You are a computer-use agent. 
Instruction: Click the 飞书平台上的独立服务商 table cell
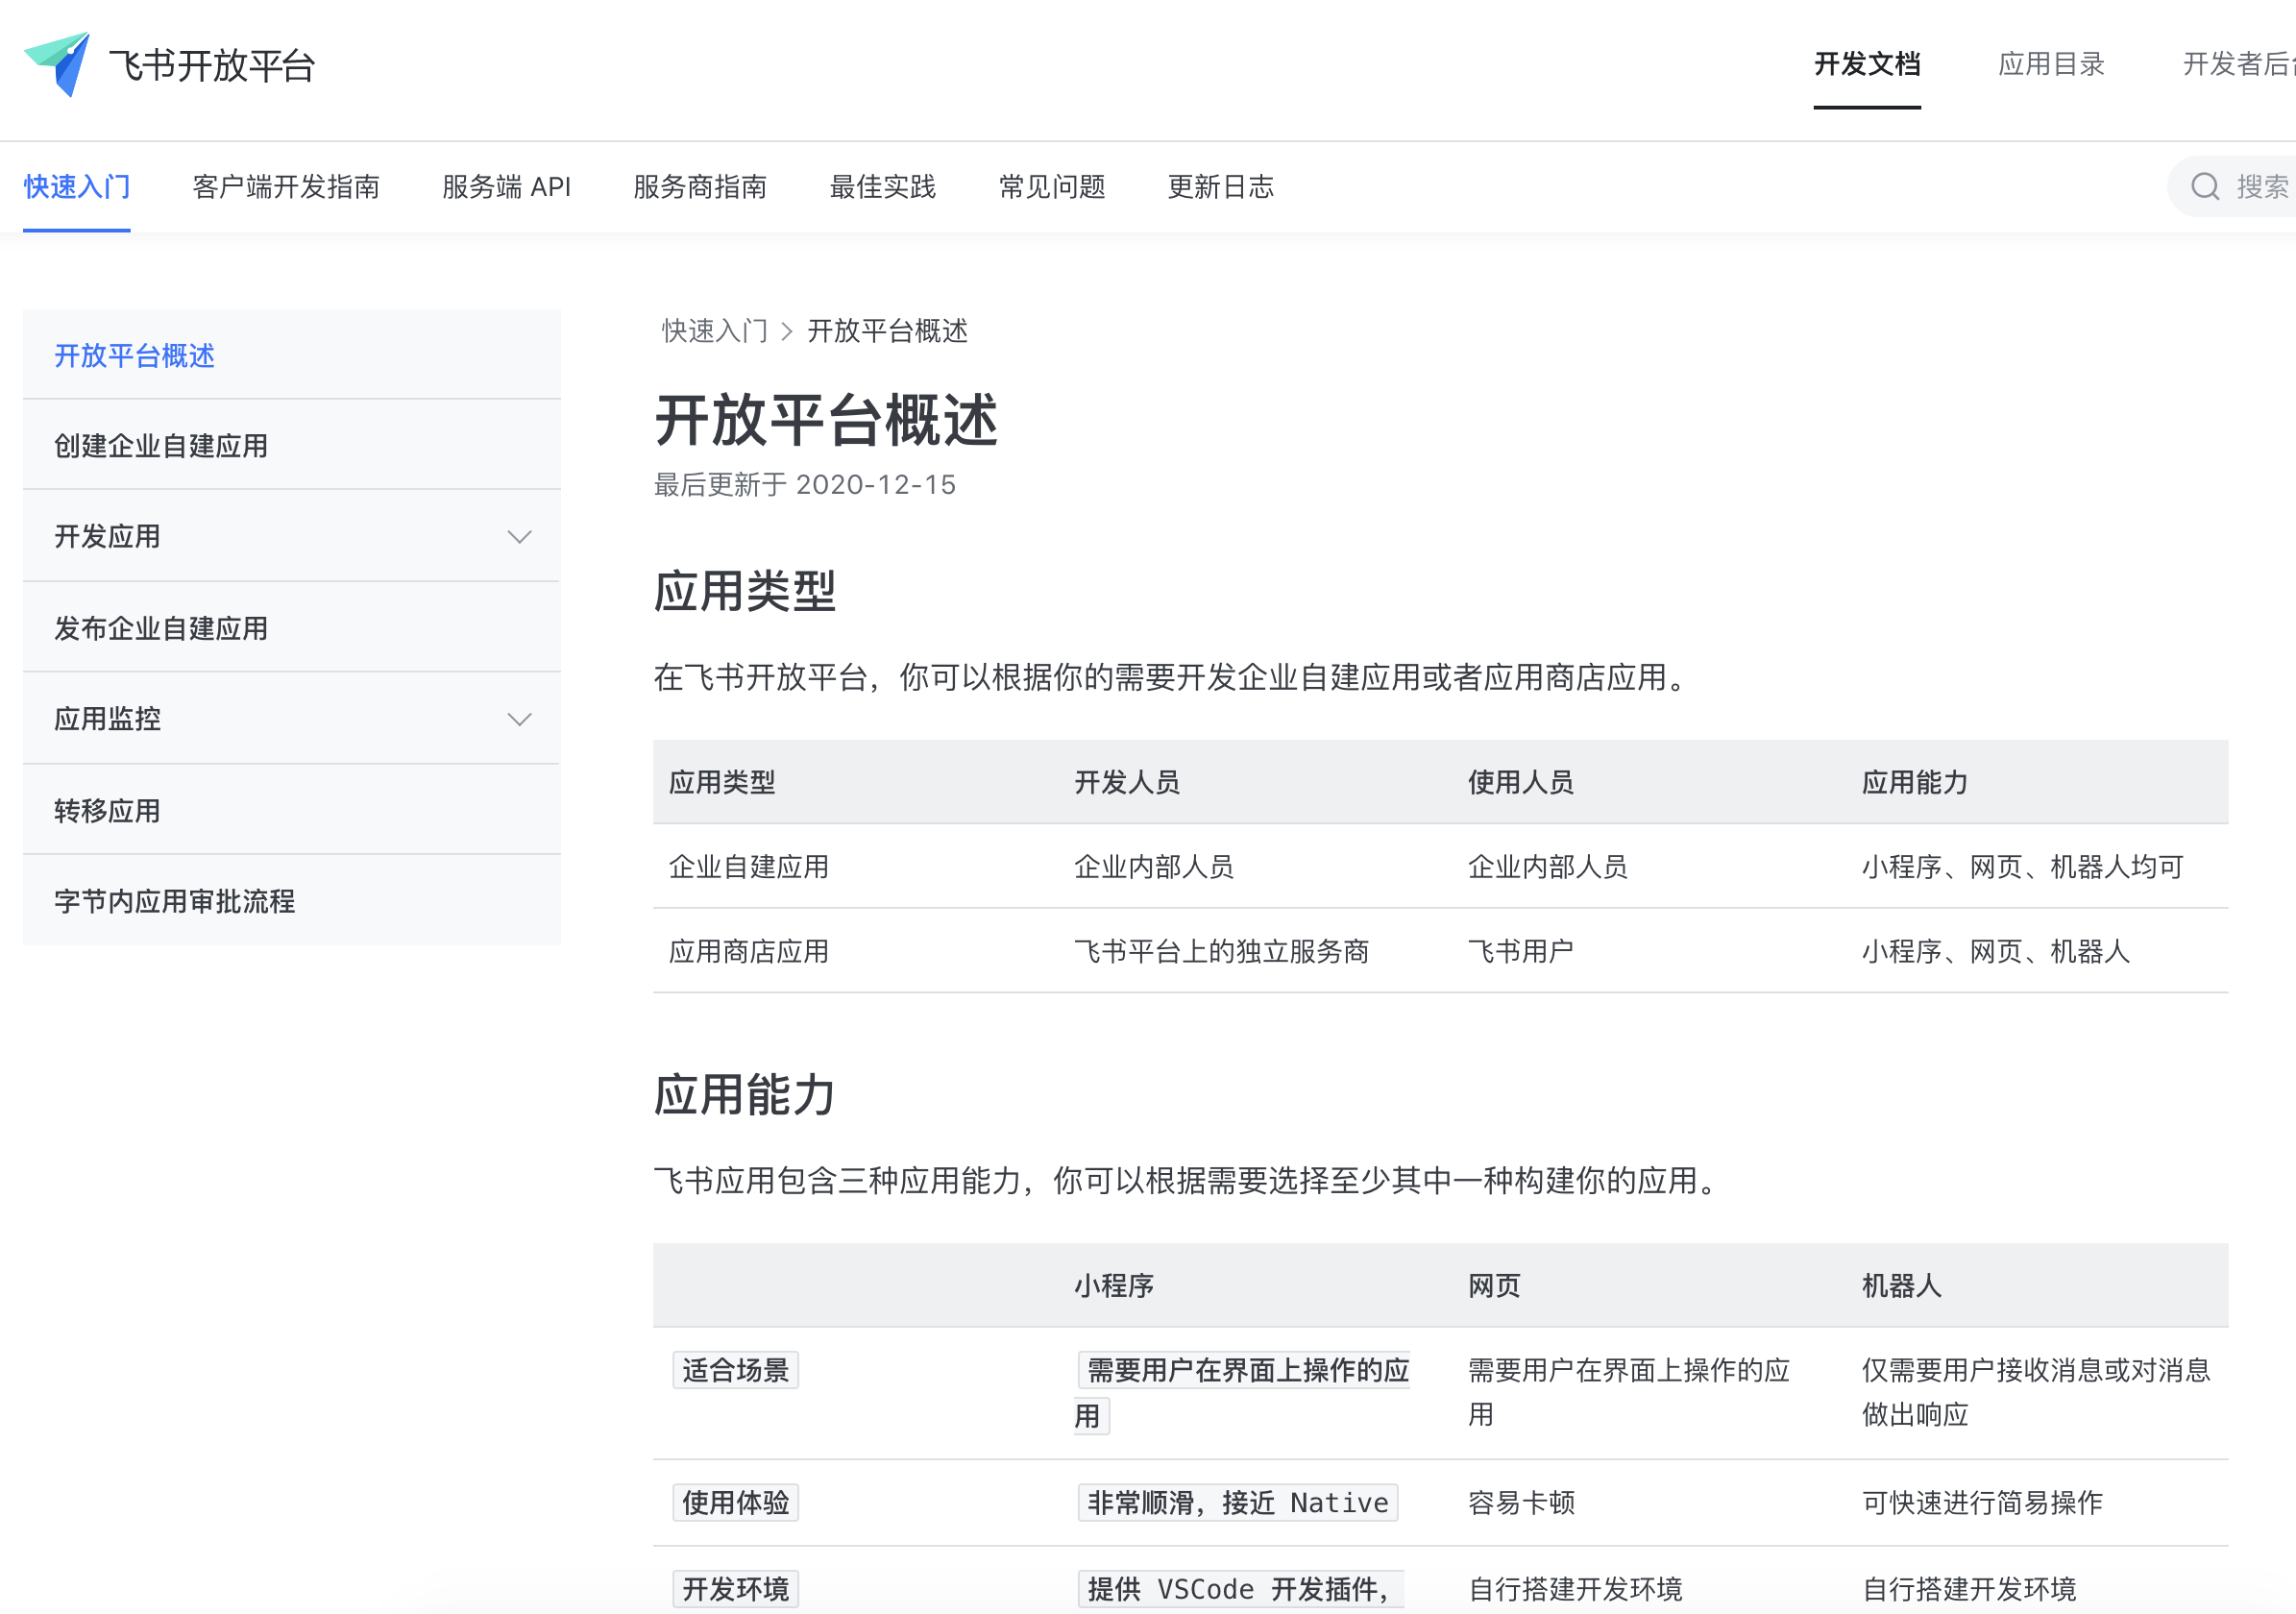tap(1221, 951)
